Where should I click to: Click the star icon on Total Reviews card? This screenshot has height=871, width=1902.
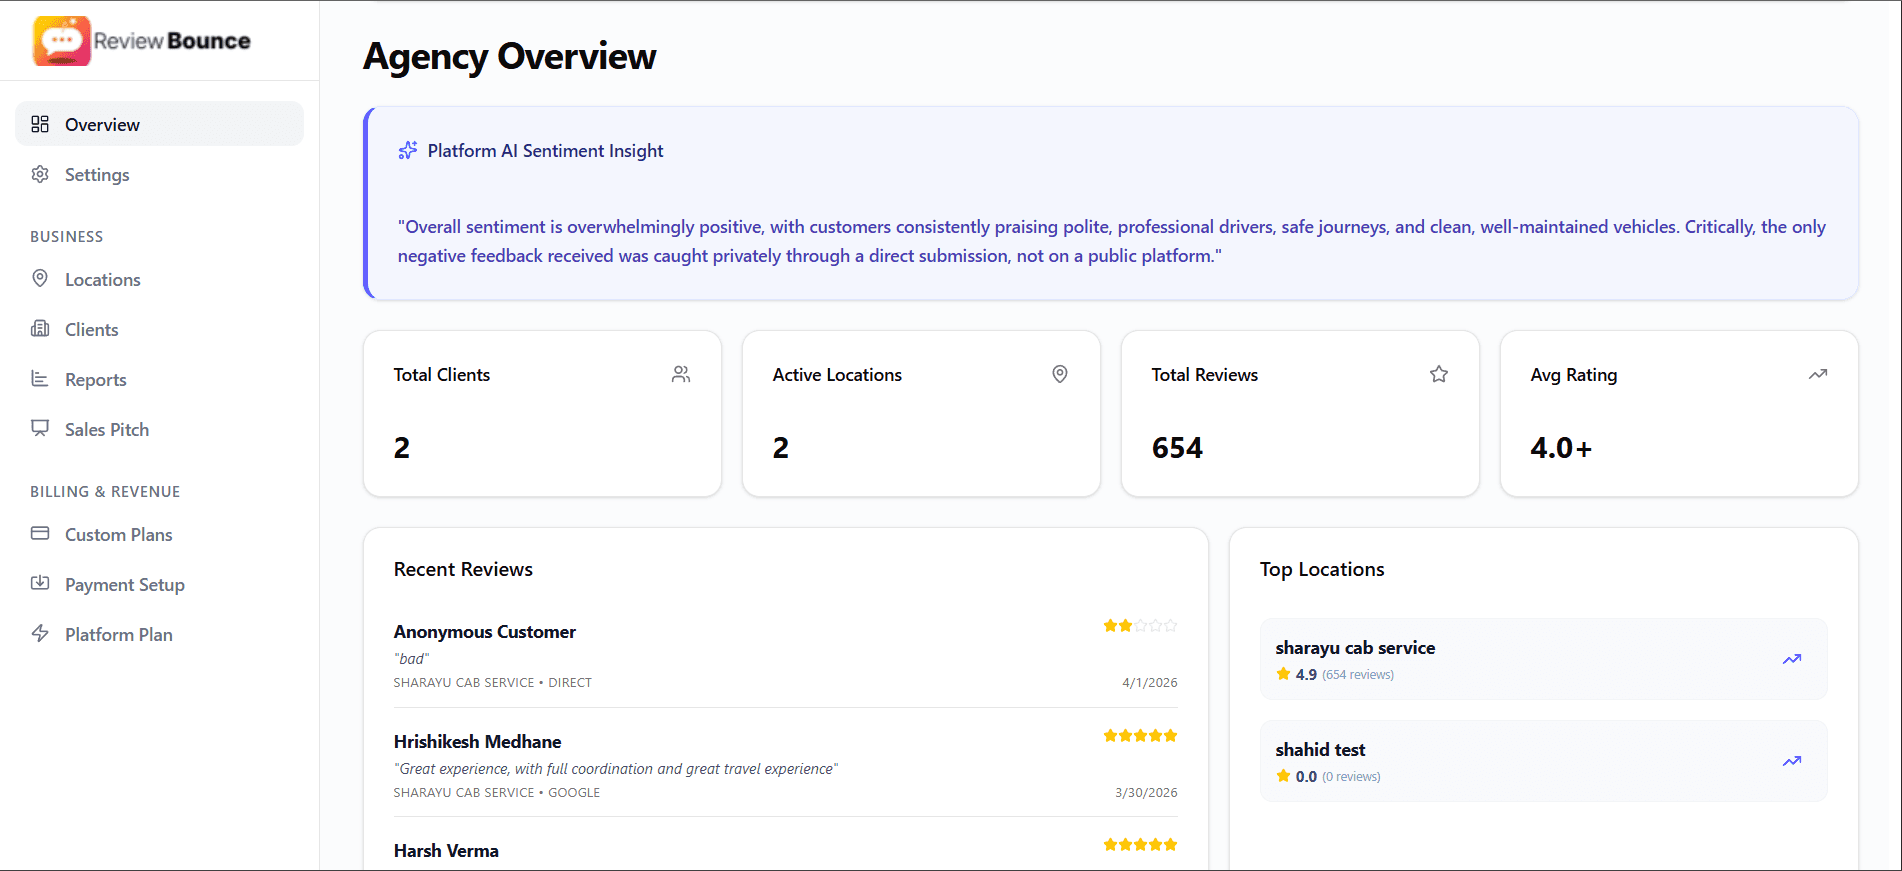[1439, 374]
